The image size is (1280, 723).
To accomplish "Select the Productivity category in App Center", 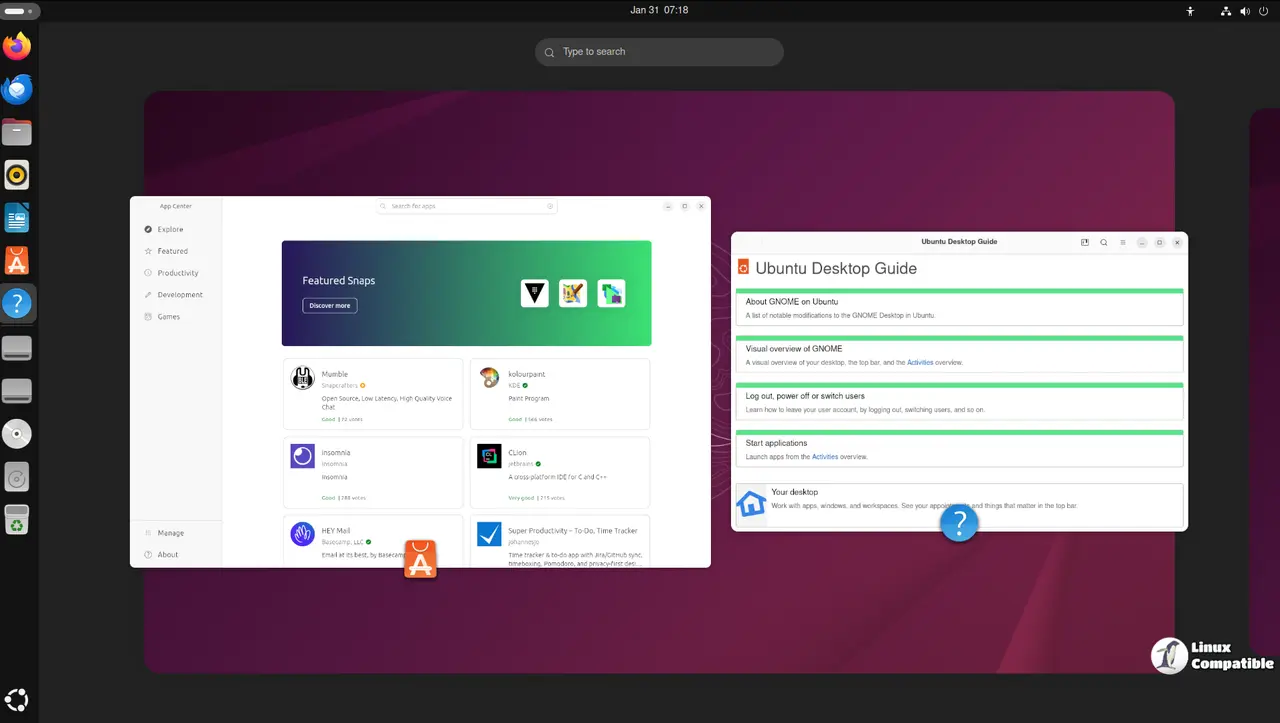I will (177, 273).
